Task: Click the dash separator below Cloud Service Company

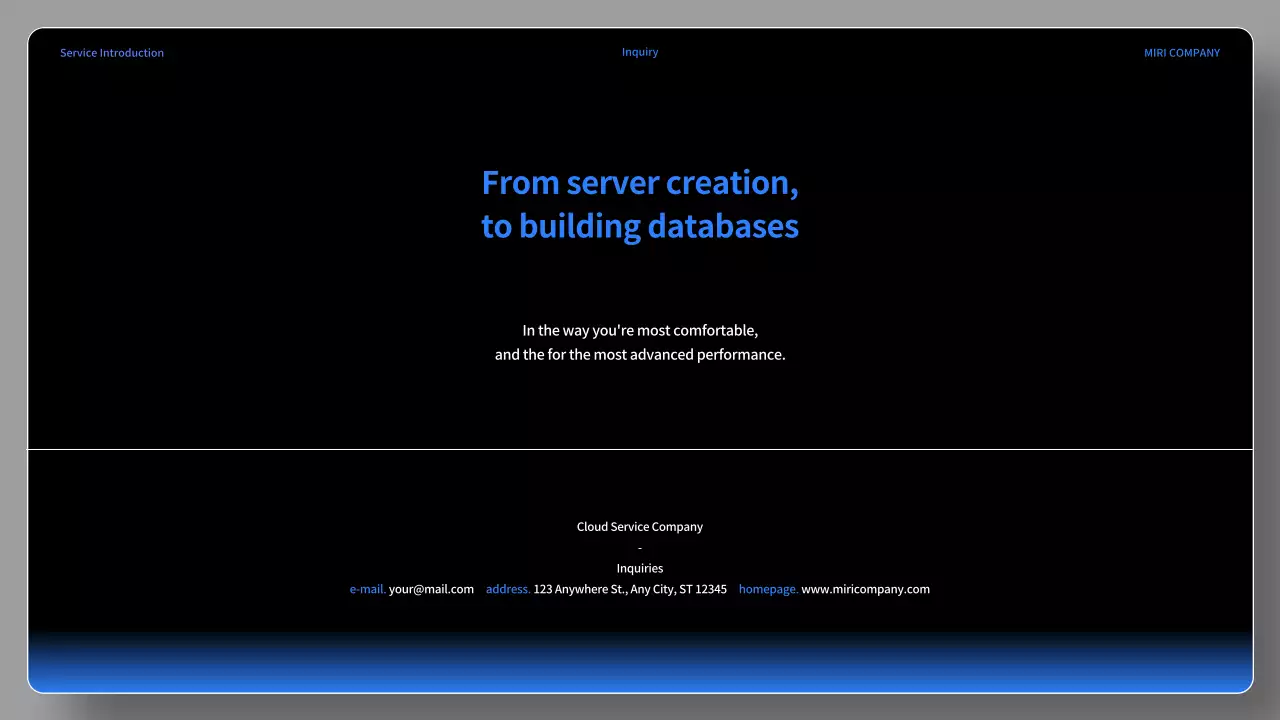Action: click(639, 547)
